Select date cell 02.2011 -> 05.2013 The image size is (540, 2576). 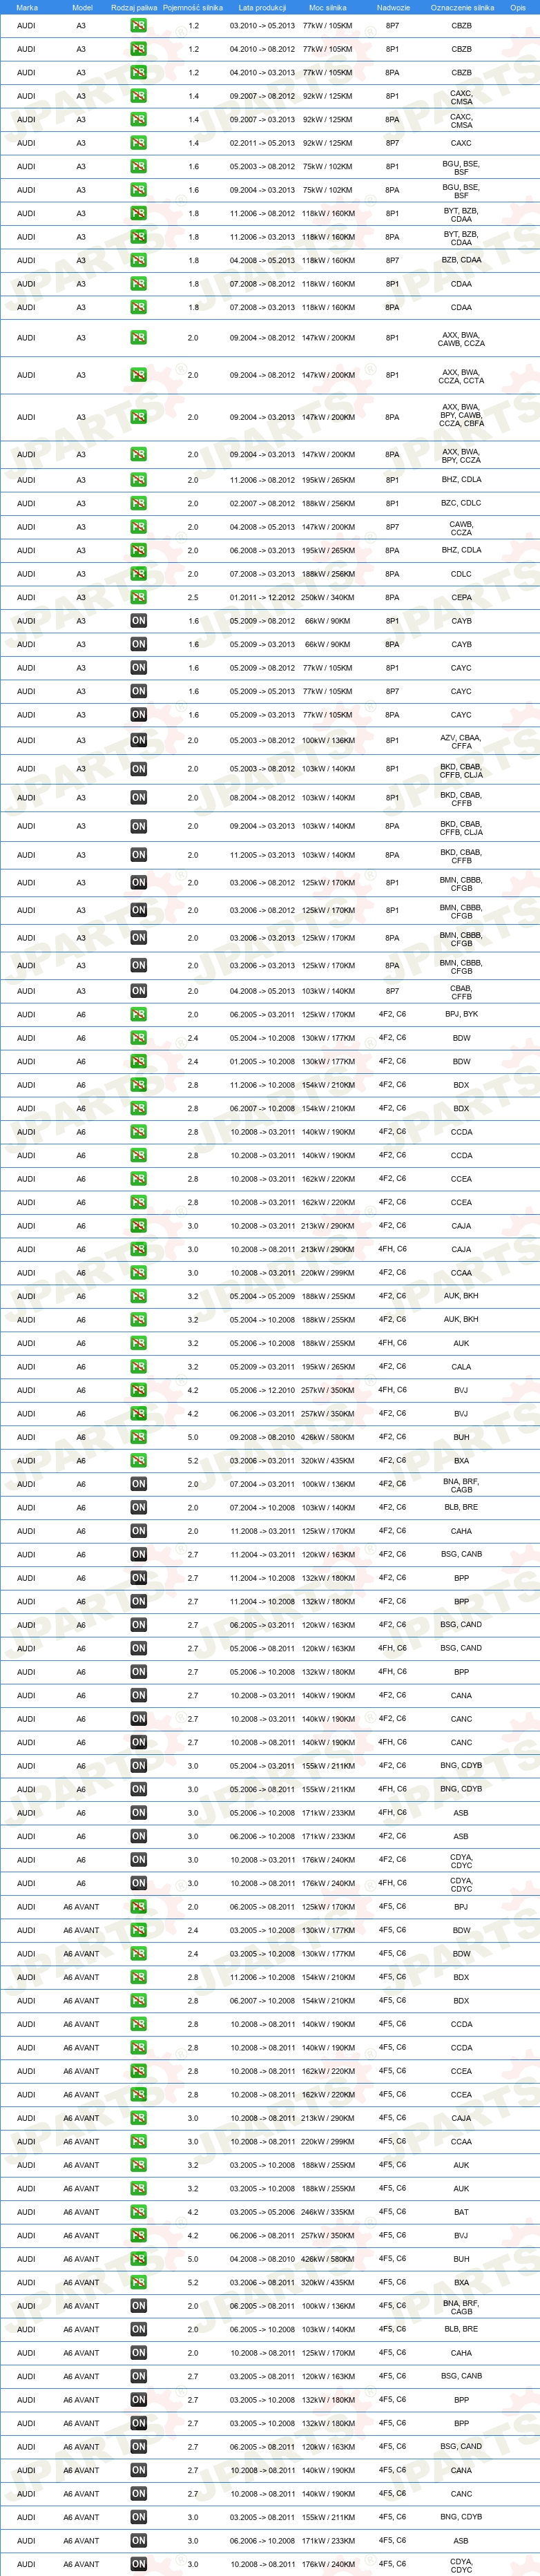point(262,143)
